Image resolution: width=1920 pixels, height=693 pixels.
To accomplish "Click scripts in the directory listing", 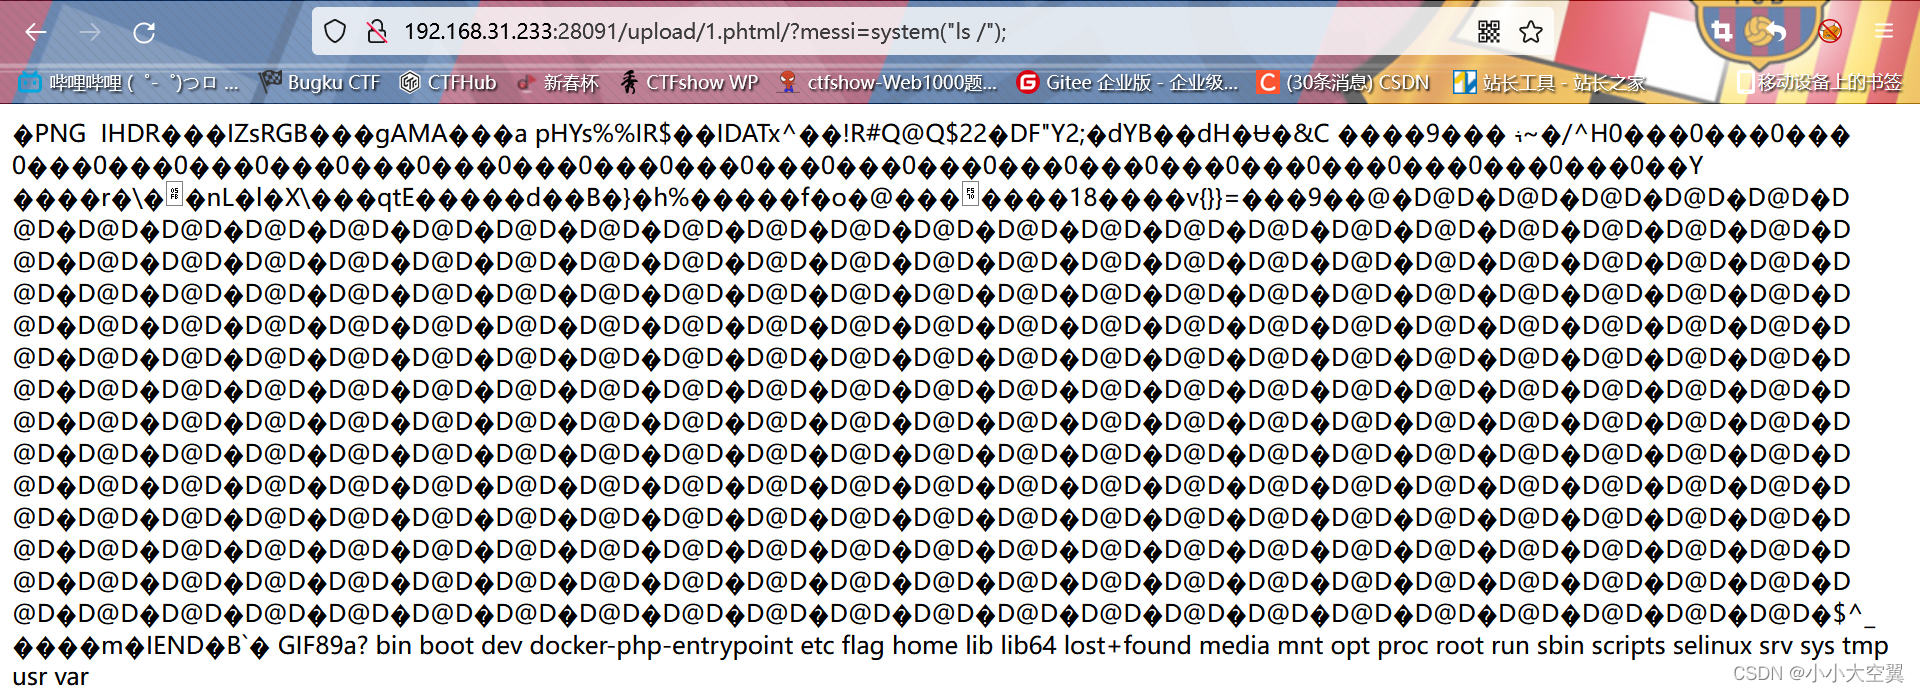I will [x=1629, y=647].
